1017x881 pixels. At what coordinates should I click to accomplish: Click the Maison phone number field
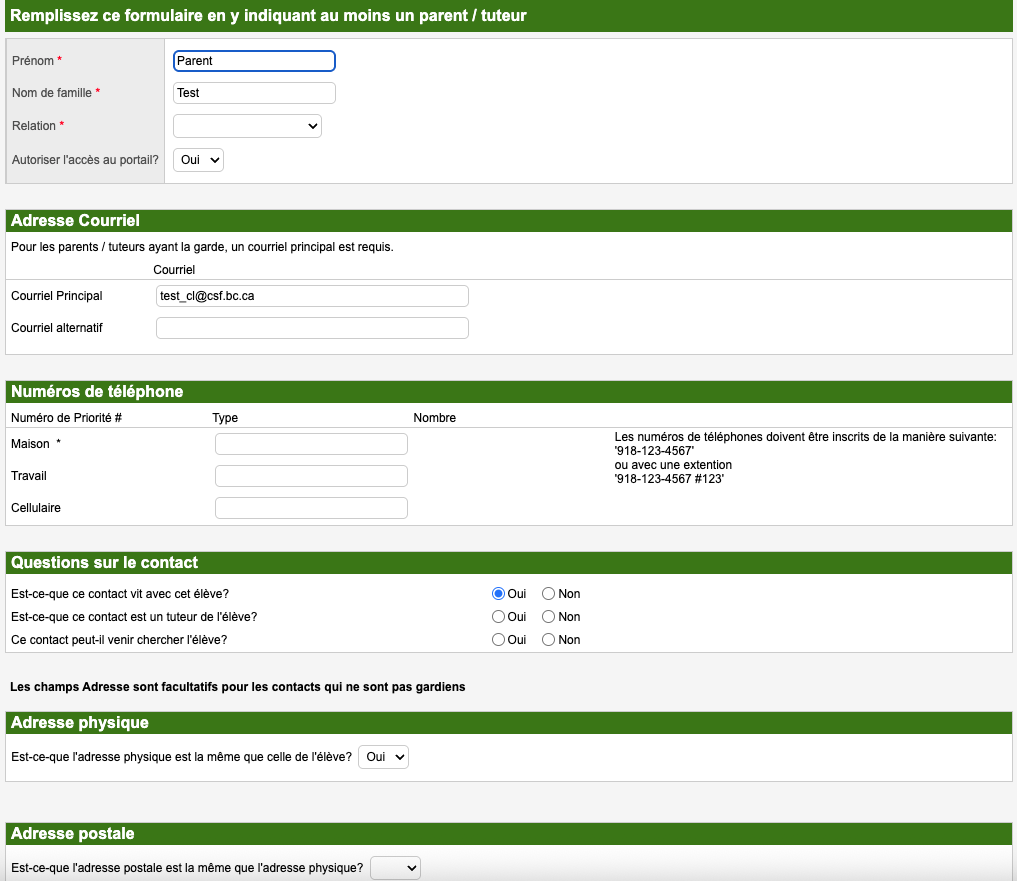(x=311, y=444)
